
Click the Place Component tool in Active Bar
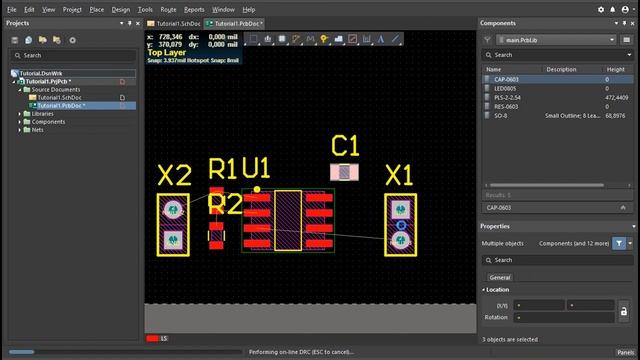(x=282, y=39)
